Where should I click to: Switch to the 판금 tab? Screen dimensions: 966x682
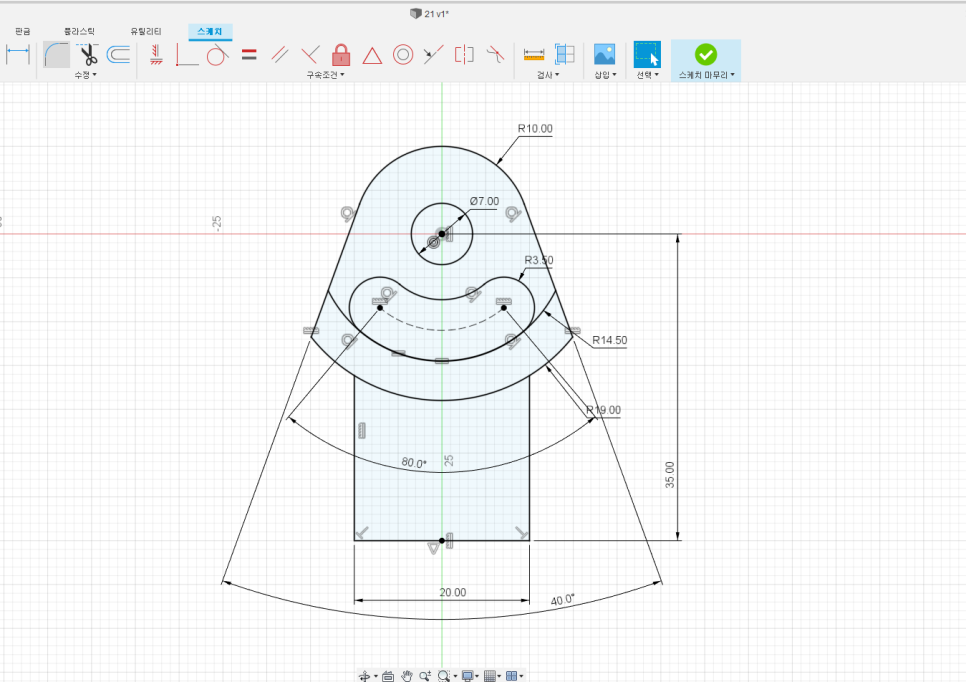click(23, 31)
